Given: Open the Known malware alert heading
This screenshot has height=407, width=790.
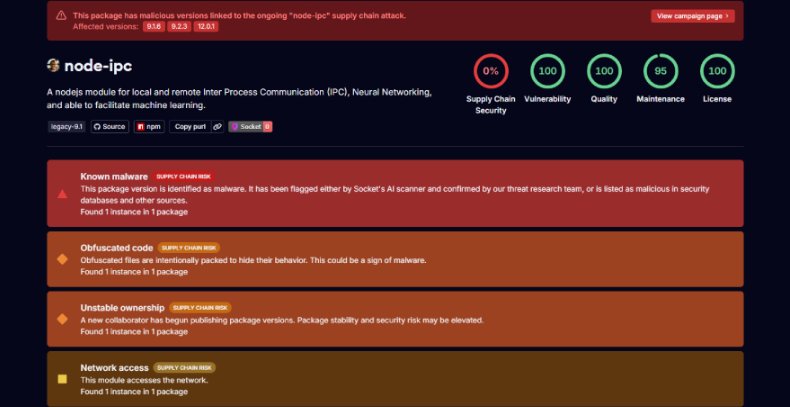Looking at the screenshot, I should point(114,177).
